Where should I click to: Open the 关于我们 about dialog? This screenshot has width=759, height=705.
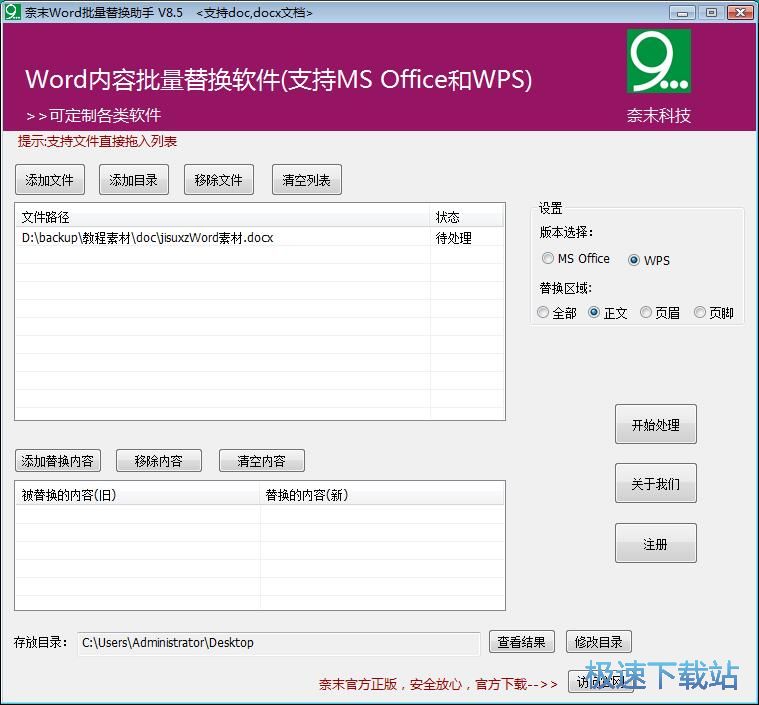coord(655,484)
